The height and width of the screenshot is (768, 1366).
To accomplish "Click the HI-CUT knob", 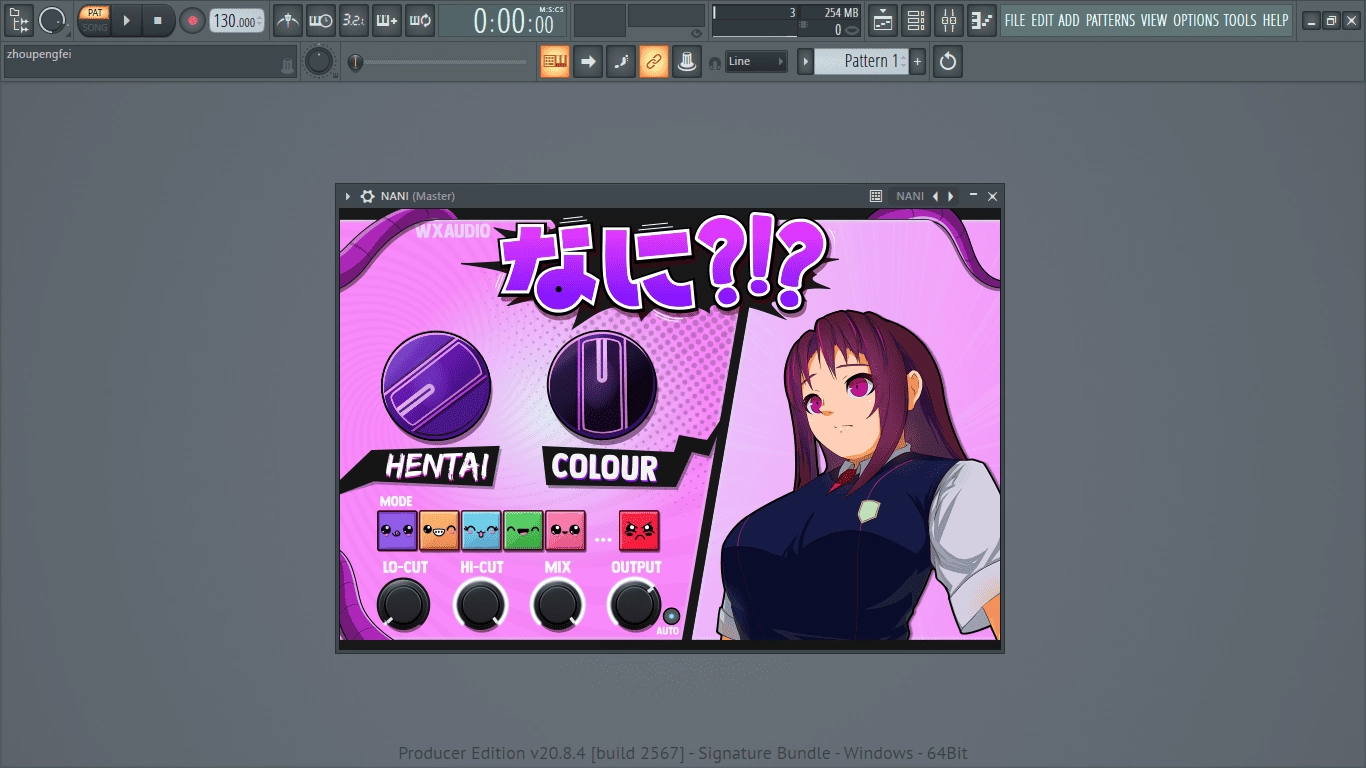I will [x=481, y=604].
